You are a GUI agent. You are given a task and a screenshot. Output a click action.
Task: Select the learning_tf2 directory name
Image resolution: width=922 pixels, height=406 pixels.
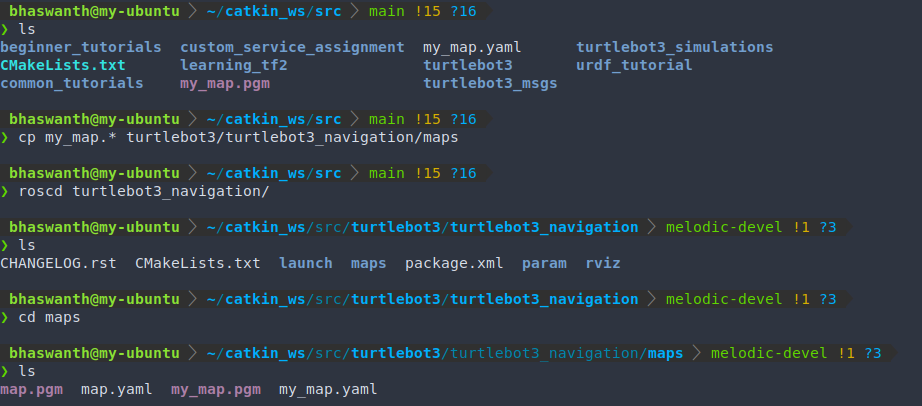[234, 65]
